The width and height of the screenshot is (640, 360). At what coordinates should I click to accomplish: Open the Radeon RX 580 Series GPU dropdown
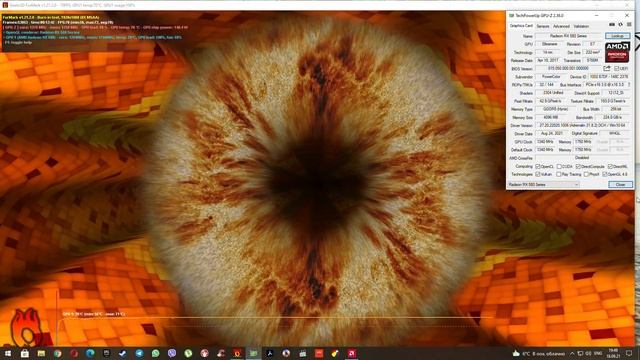(543, 184)
